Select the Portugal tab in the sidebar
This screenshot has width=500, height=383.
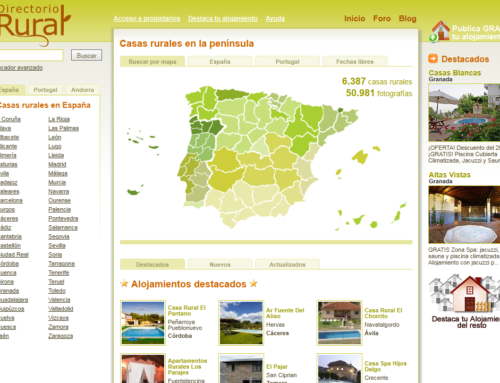tap(45, 90)
